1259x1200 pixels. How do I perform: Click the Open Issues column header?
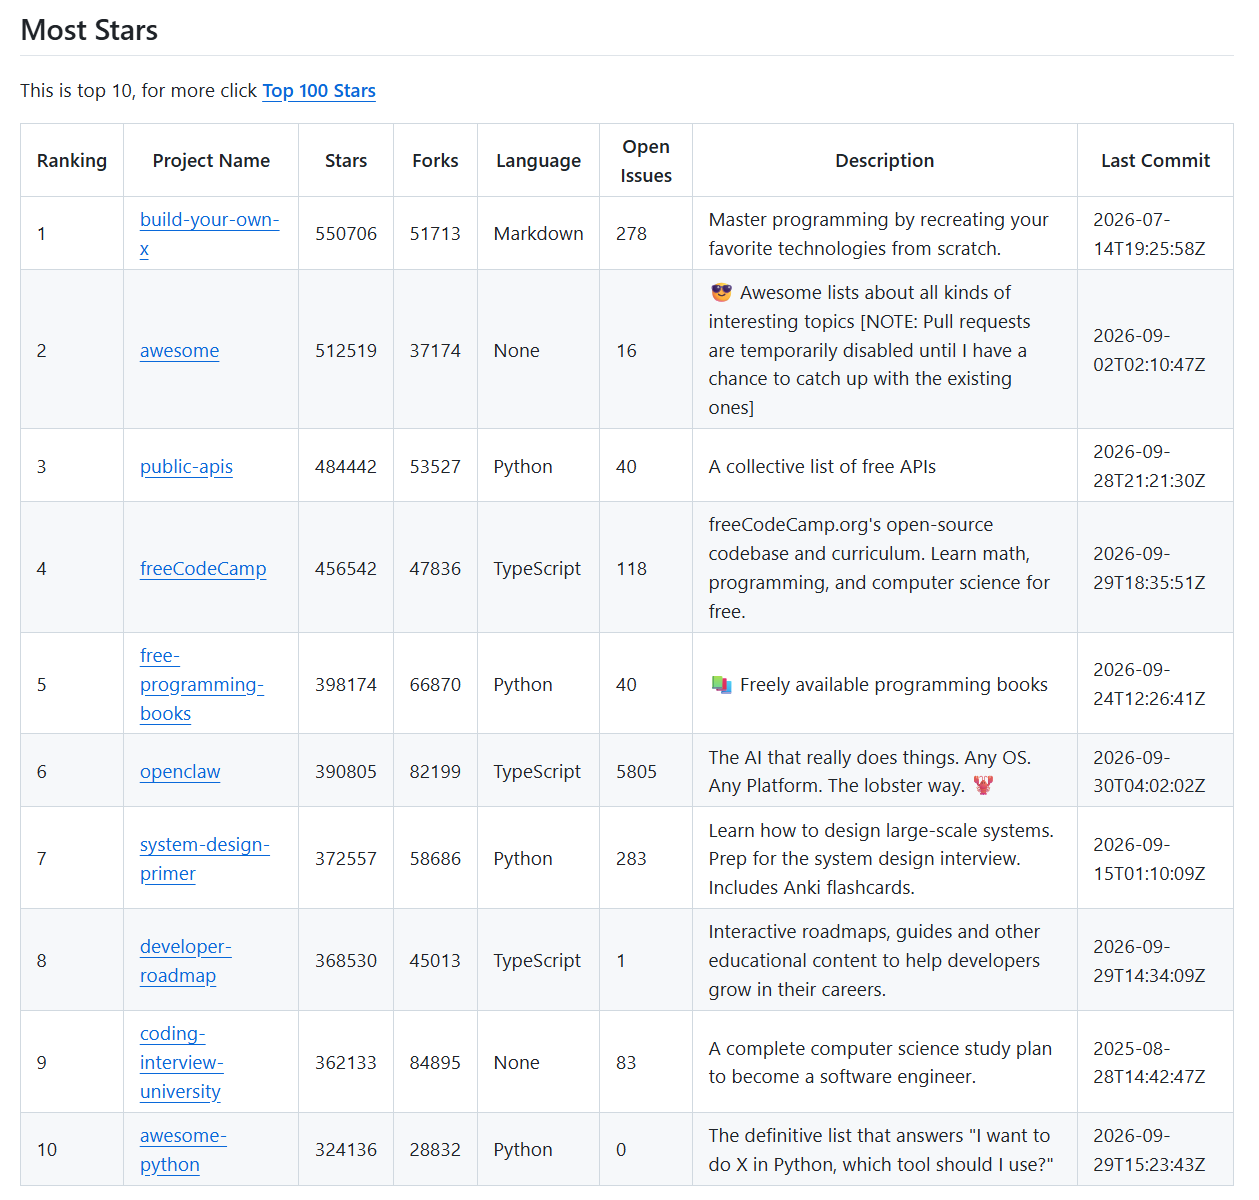(x=646, y=161)
